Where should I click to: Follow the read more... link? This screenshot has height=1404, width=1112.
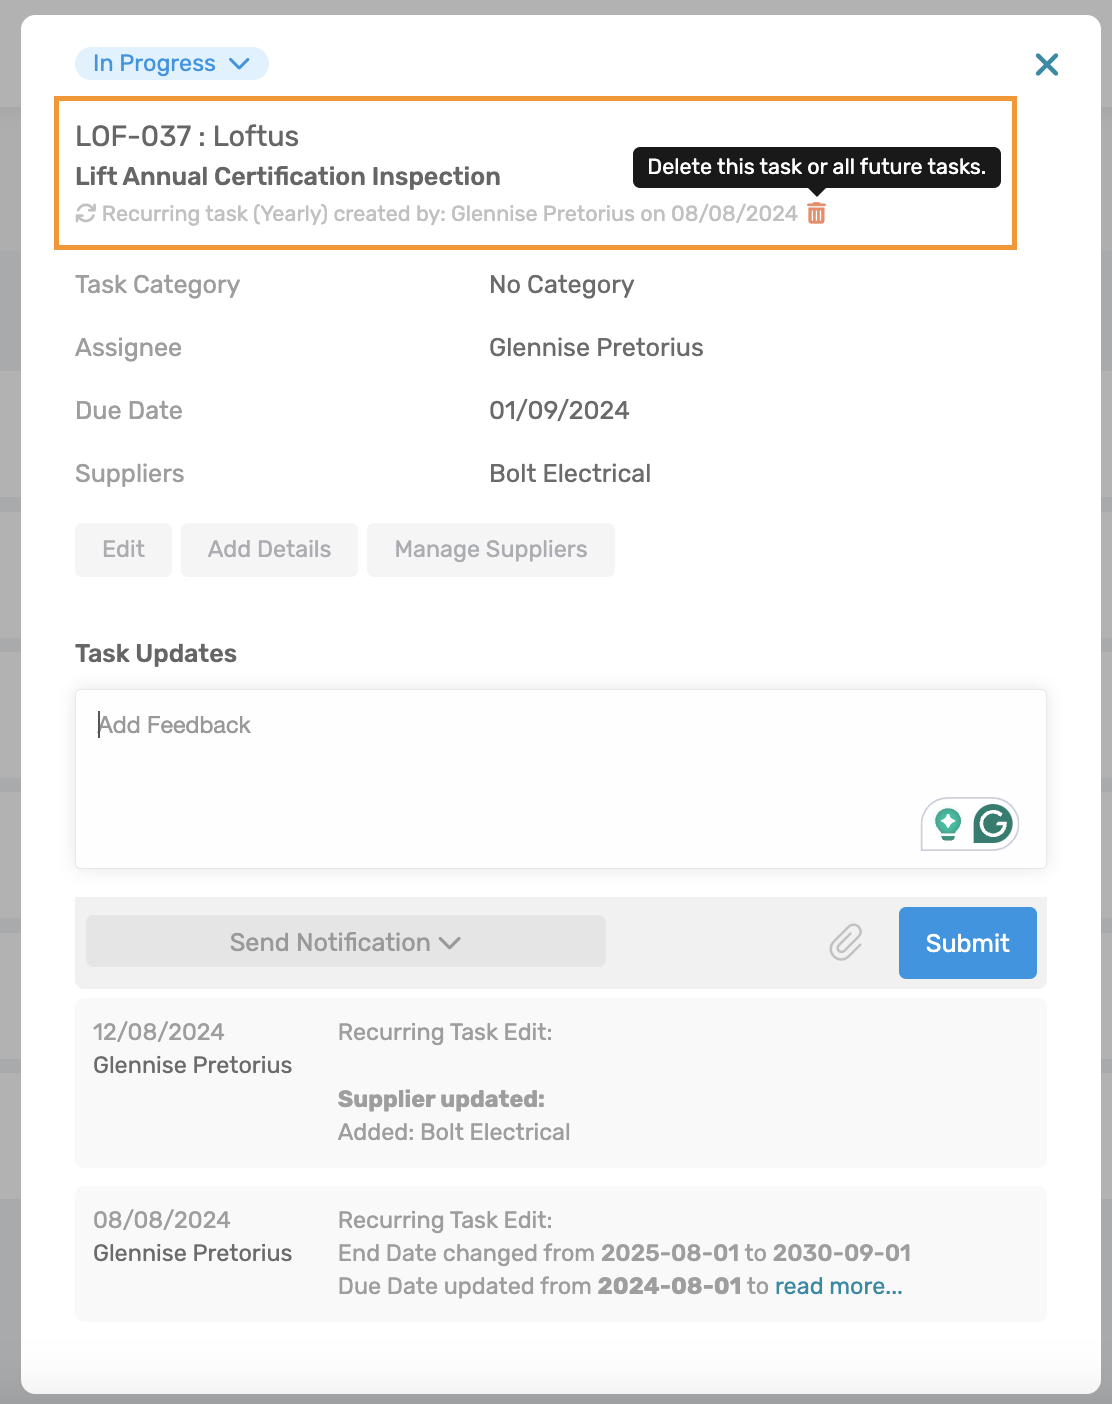click(x=839, y=1286)
